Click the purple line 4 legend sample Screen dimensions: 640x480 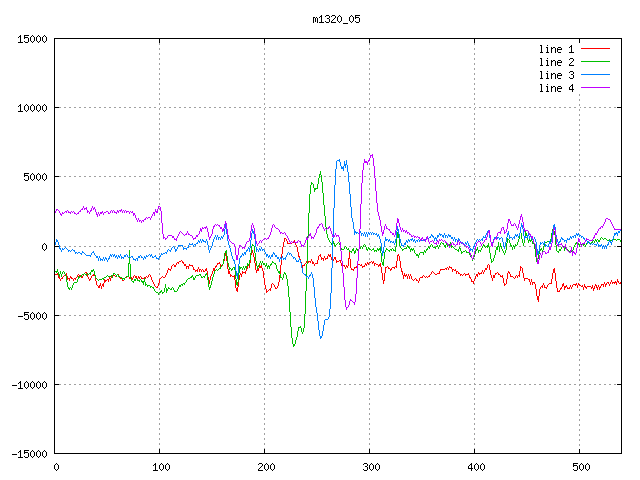(595, 88)
